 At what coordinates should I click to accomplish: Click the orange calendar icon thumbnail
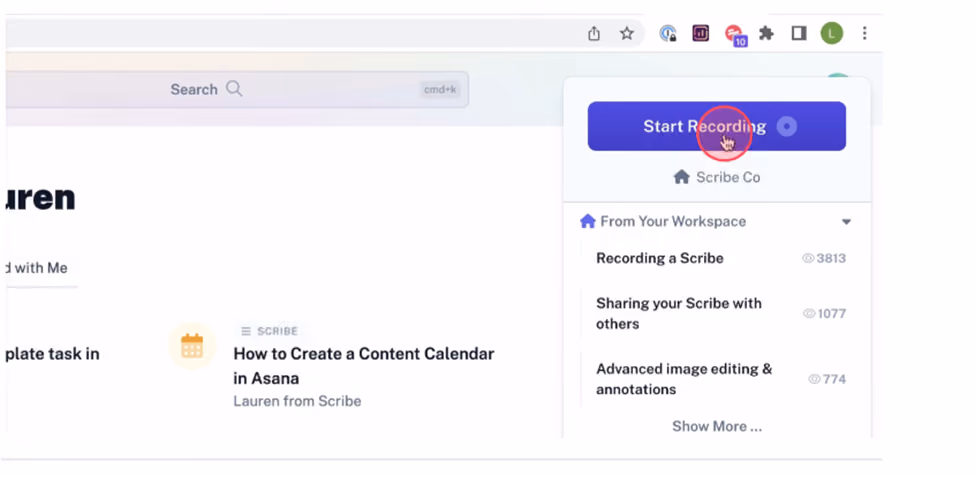pos(192,345)
